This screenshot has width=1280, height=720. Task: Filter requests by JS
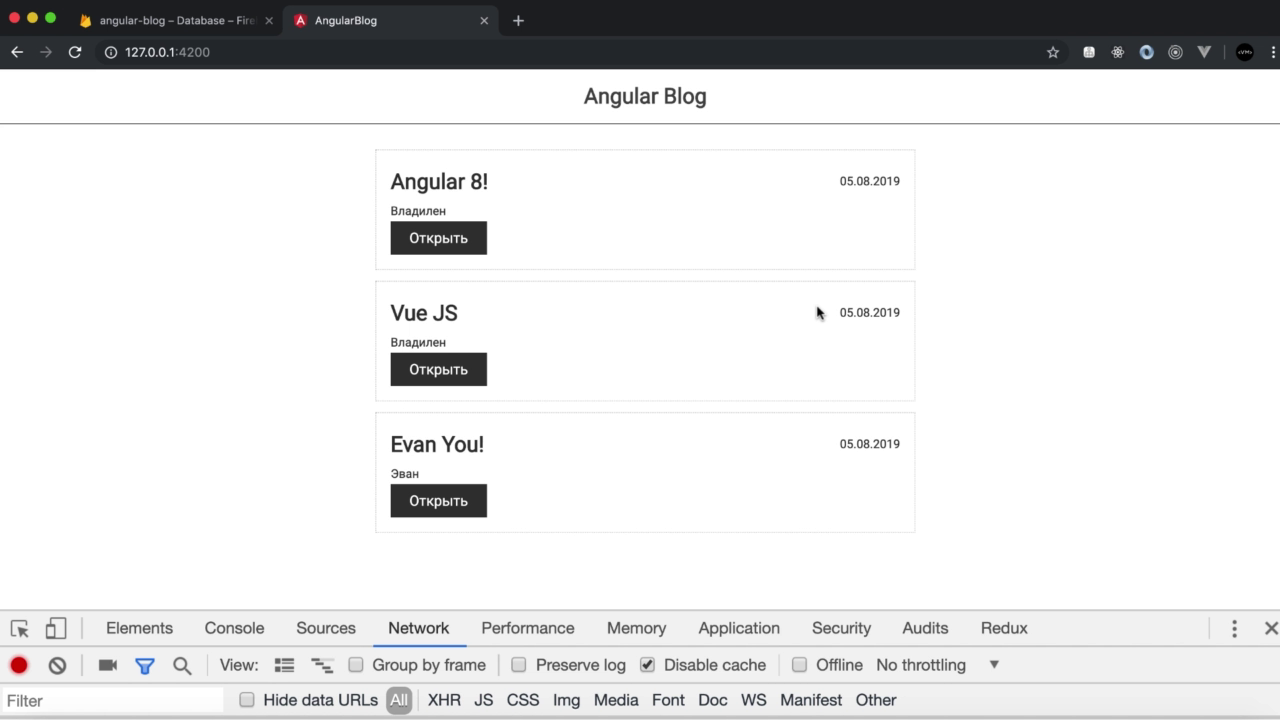(484, 700)
